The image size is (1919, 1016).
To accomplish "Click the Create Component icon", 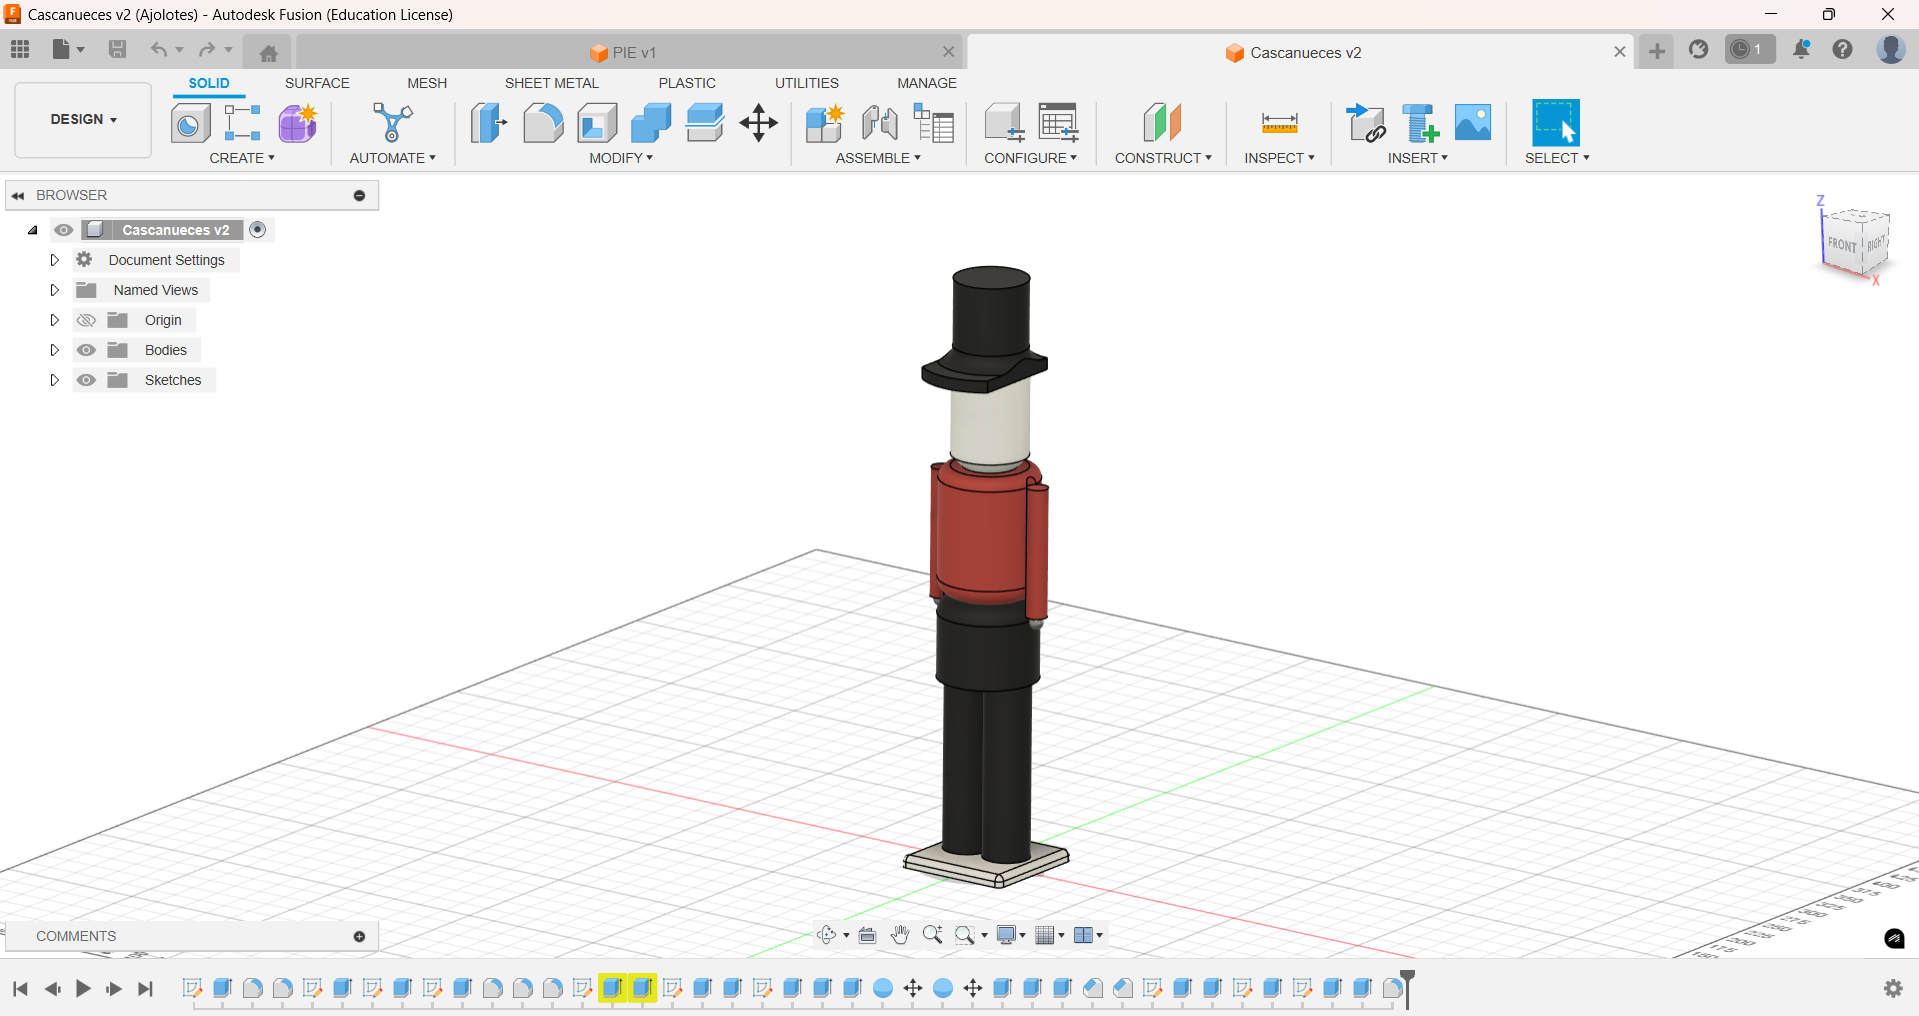I will (x=242, y=124).
